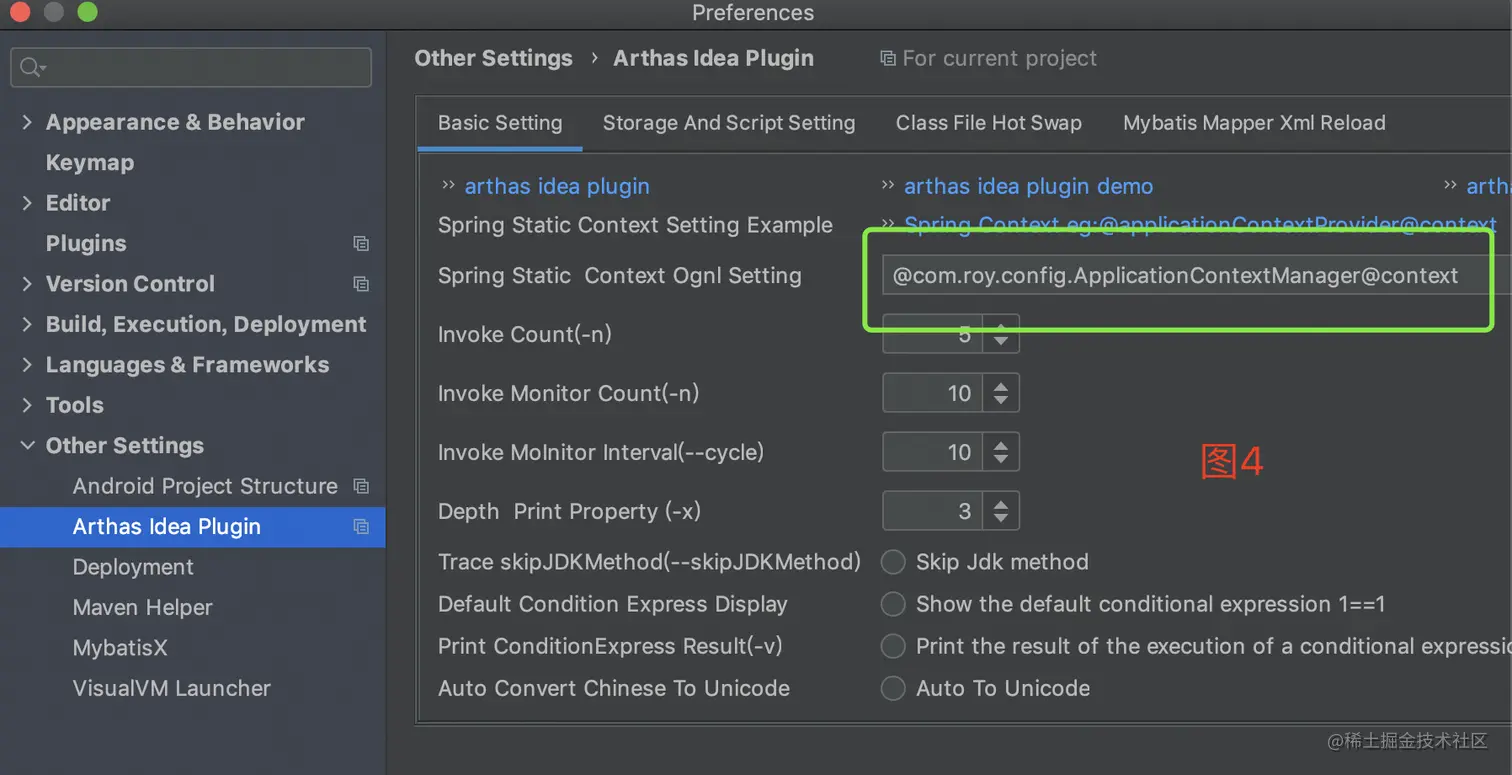Click the arrow icon before arthas idea plugin link

pyautogui.click(x=448, y=186)
